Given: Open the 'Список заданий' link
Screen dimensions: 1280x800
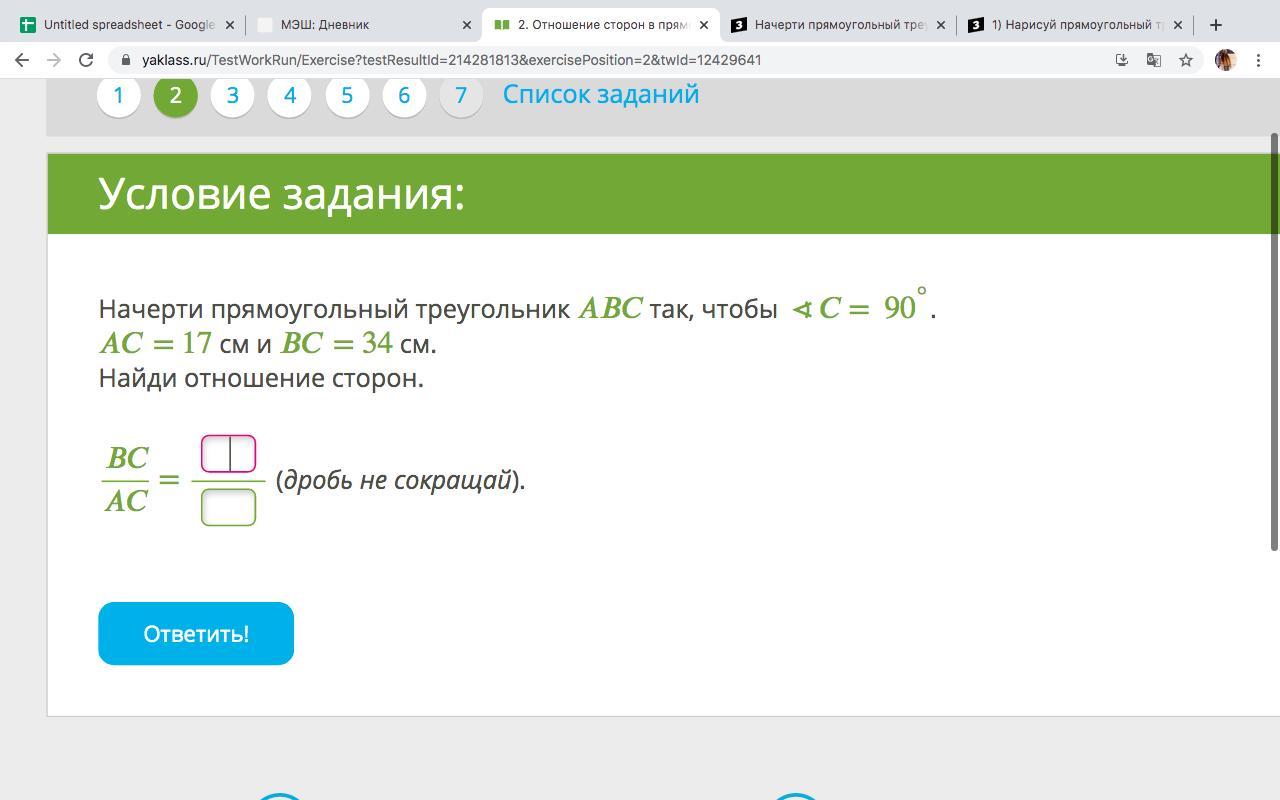Looking at the screenshot, I should [x=601, y=94].
